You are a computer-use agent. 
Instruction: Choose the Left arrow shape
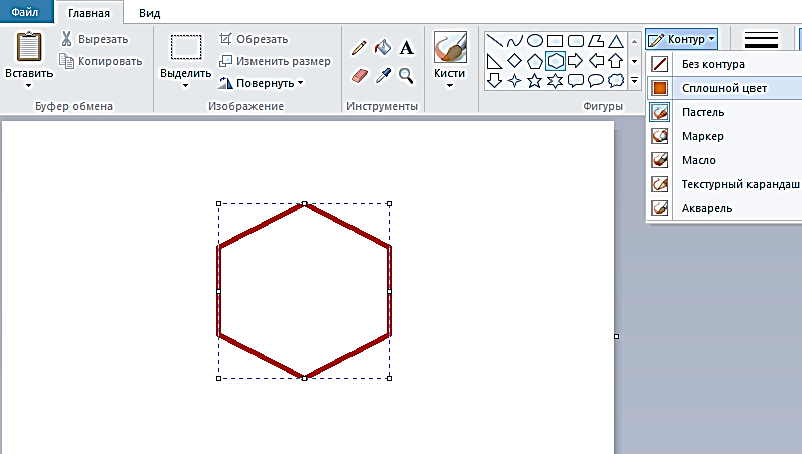tap(596, 61)
